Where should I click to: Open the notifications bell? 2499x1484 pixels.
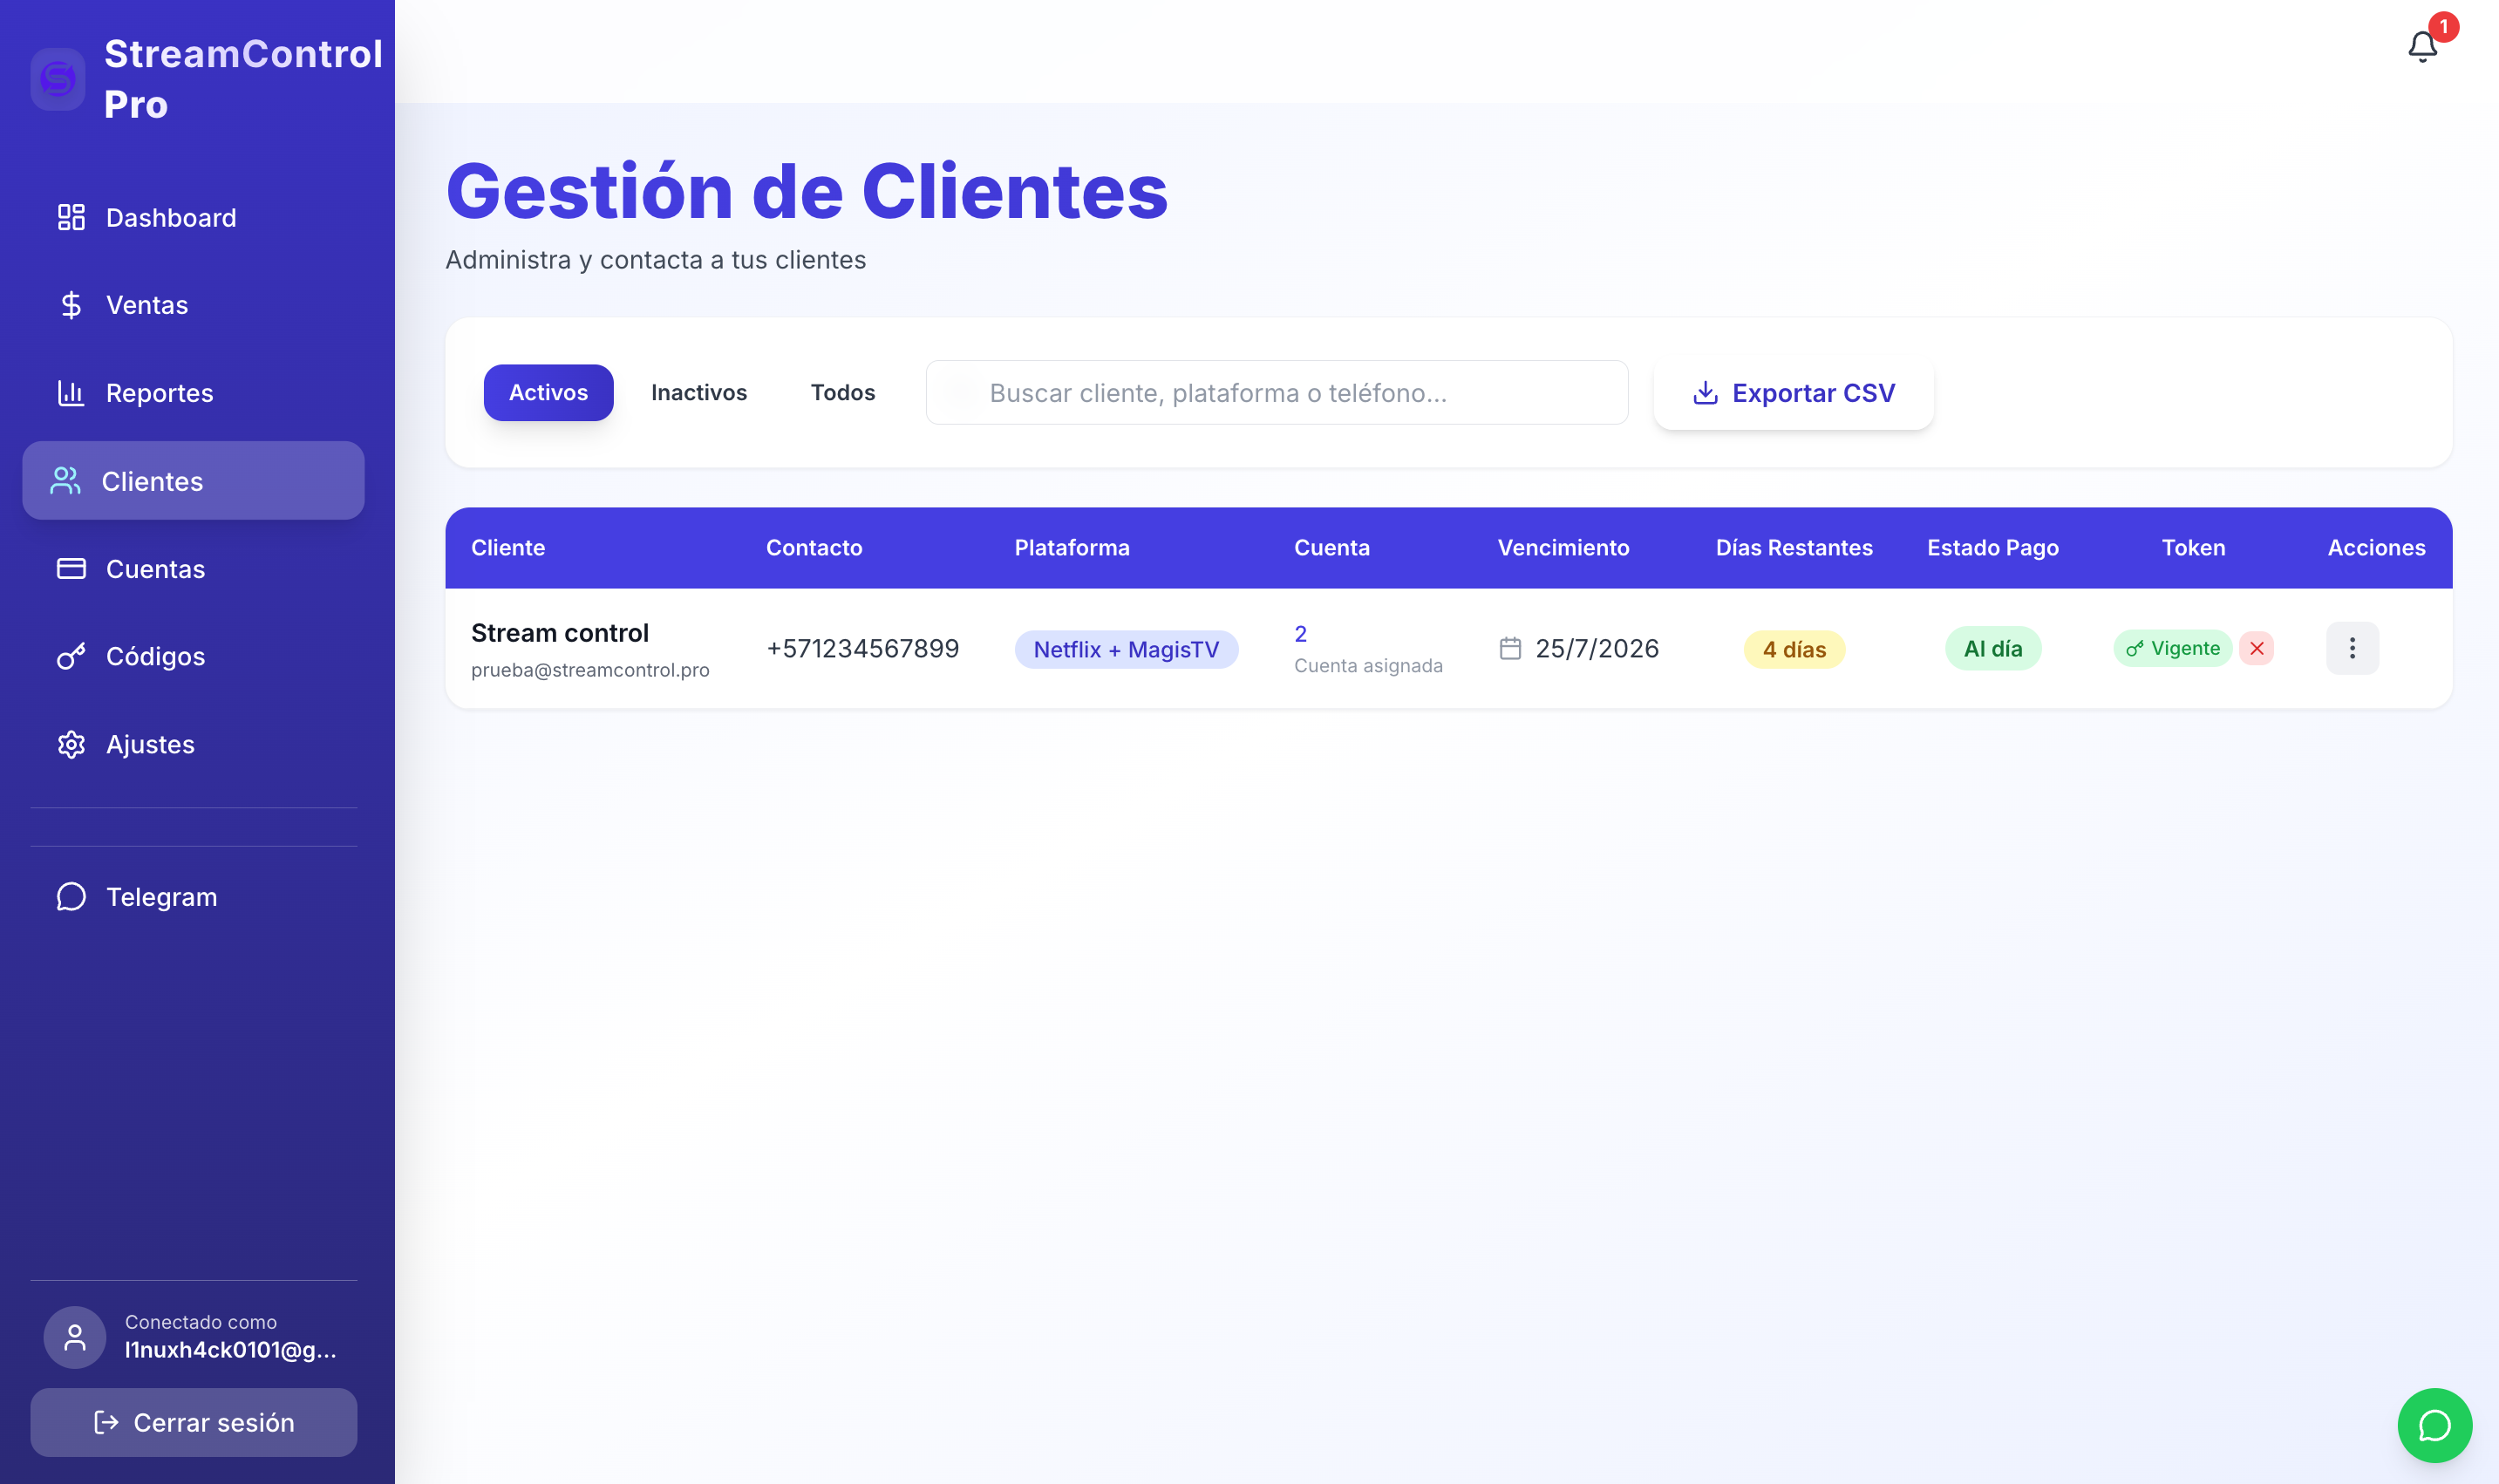[2422, 46]
